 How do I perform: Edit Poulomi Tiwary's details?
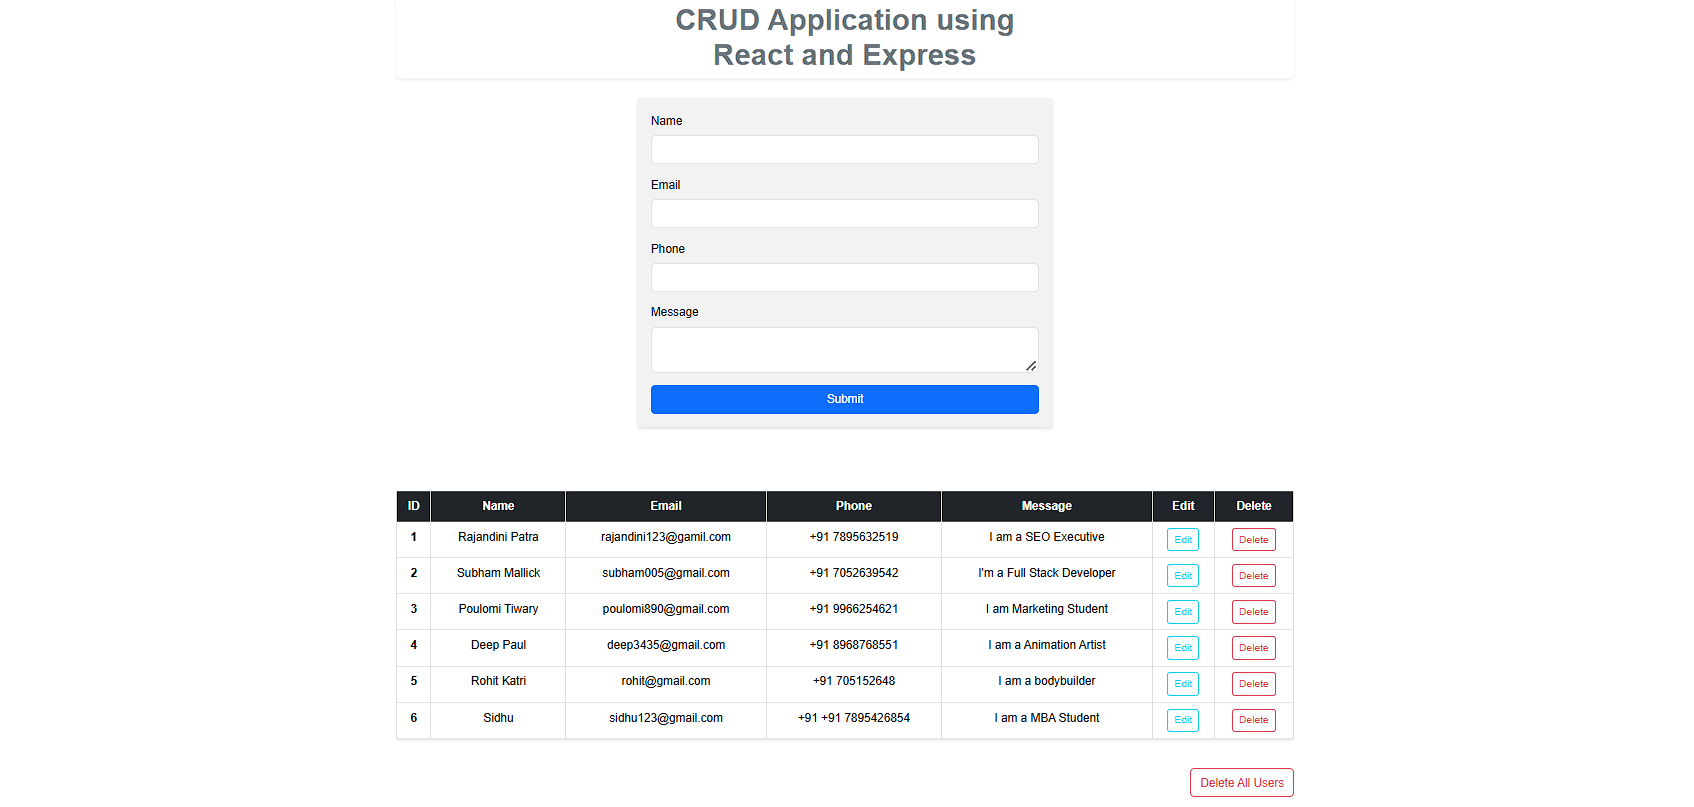click(x=1182, y=612)
